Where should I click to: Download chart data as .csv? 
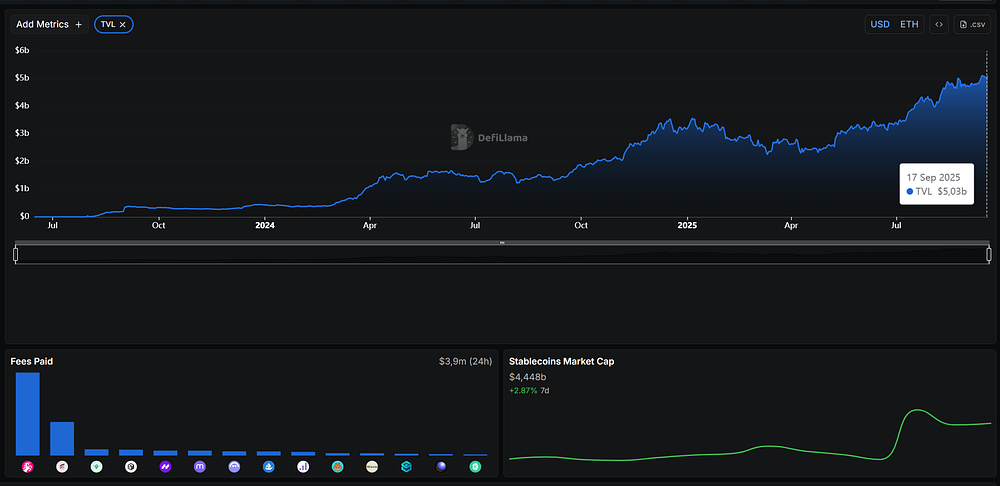tap(973, 24)
